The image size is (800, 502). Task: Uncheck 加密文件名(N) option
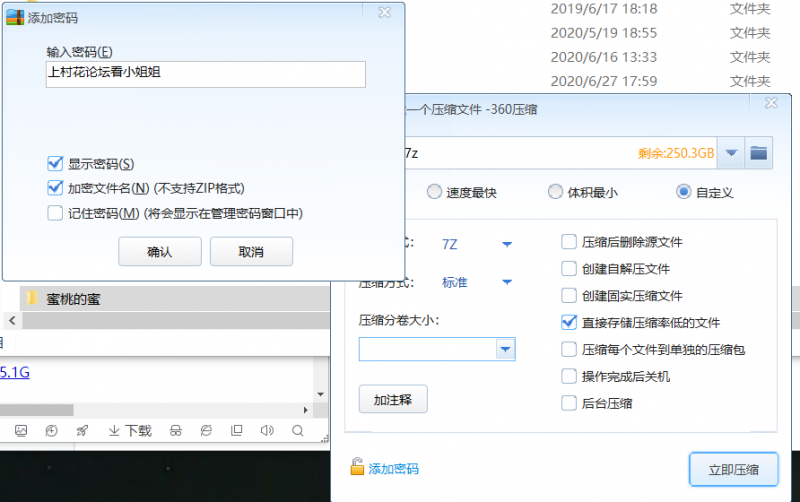pyautogui.click(x=55, y=188)
